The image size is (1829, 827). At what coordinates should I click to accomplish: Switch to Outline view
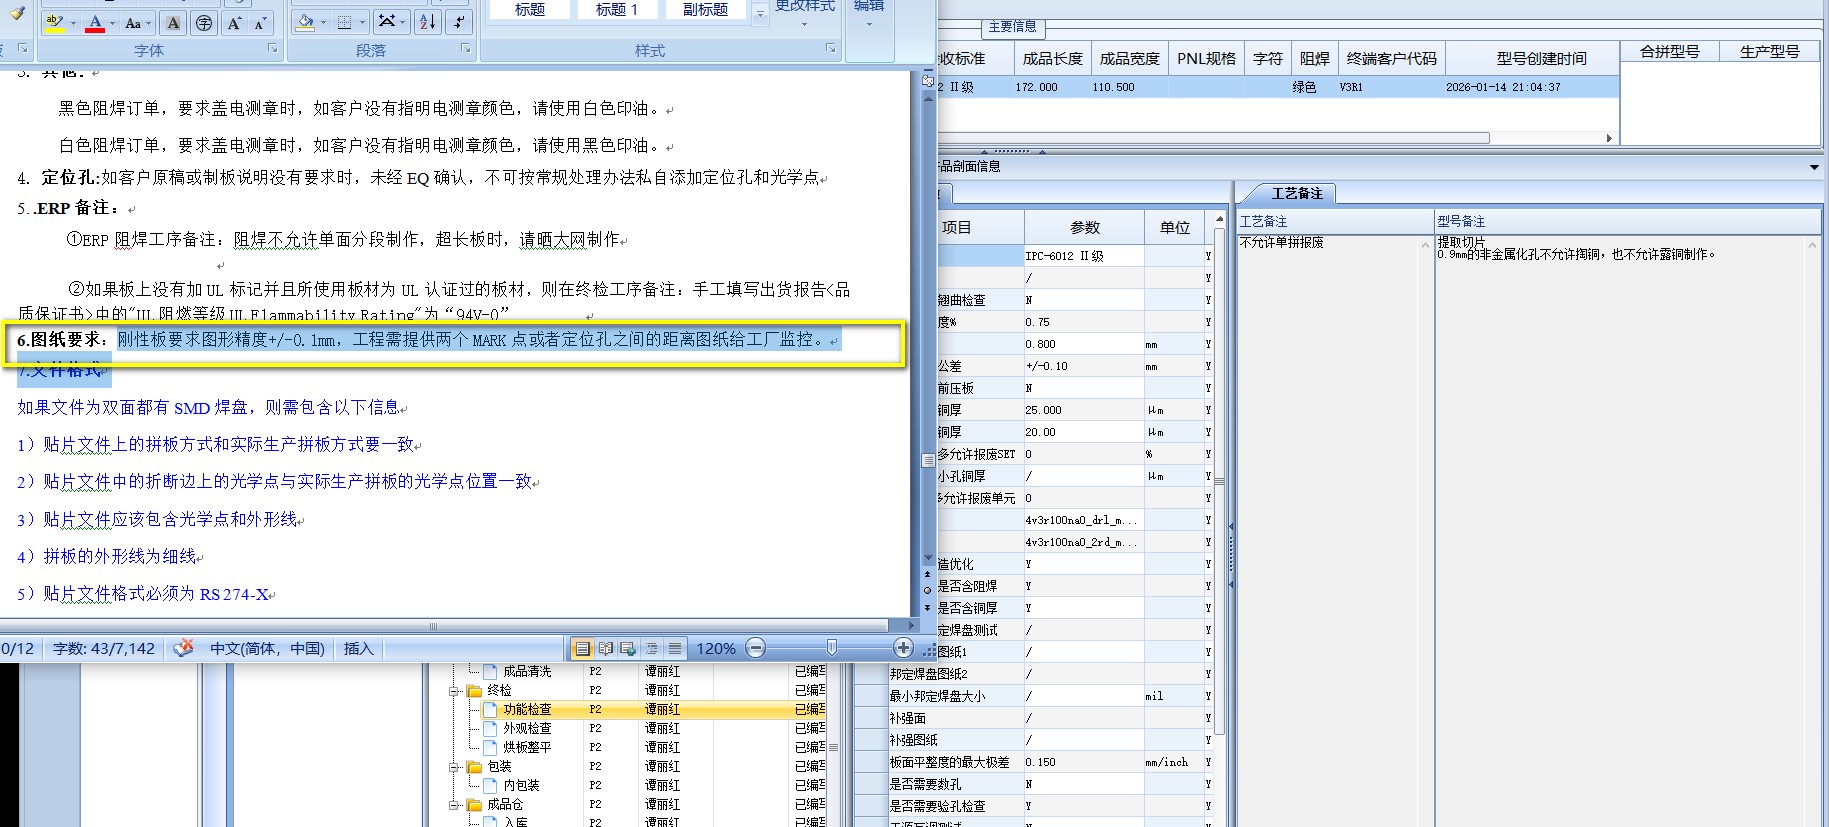(652, 649)
